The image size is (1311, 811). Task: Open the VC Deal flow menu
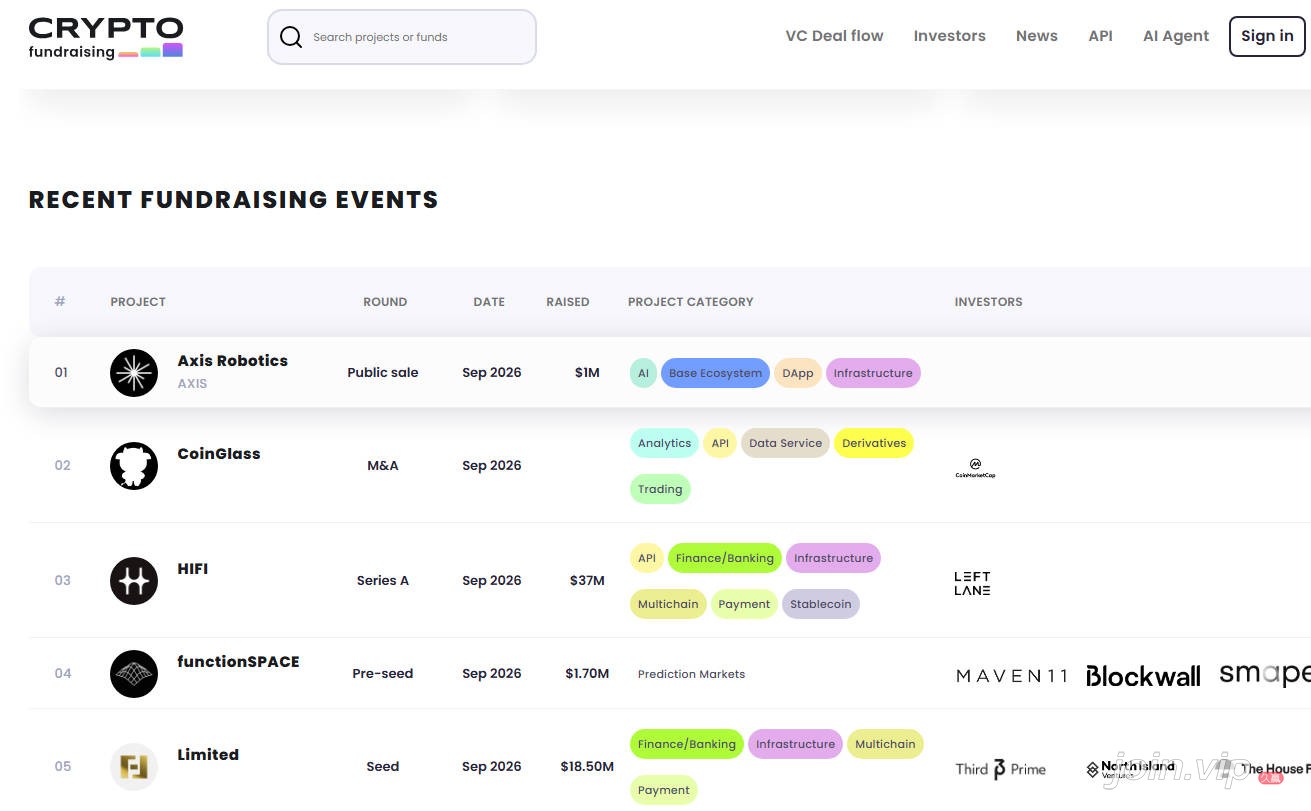coord(834,36)
